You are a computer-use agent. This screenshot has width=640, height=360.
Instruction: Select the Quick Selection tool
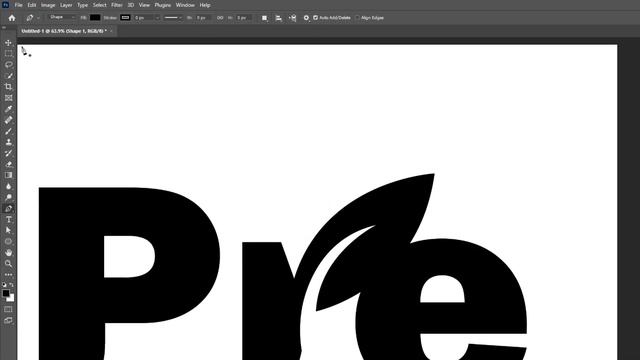point(8,76)
